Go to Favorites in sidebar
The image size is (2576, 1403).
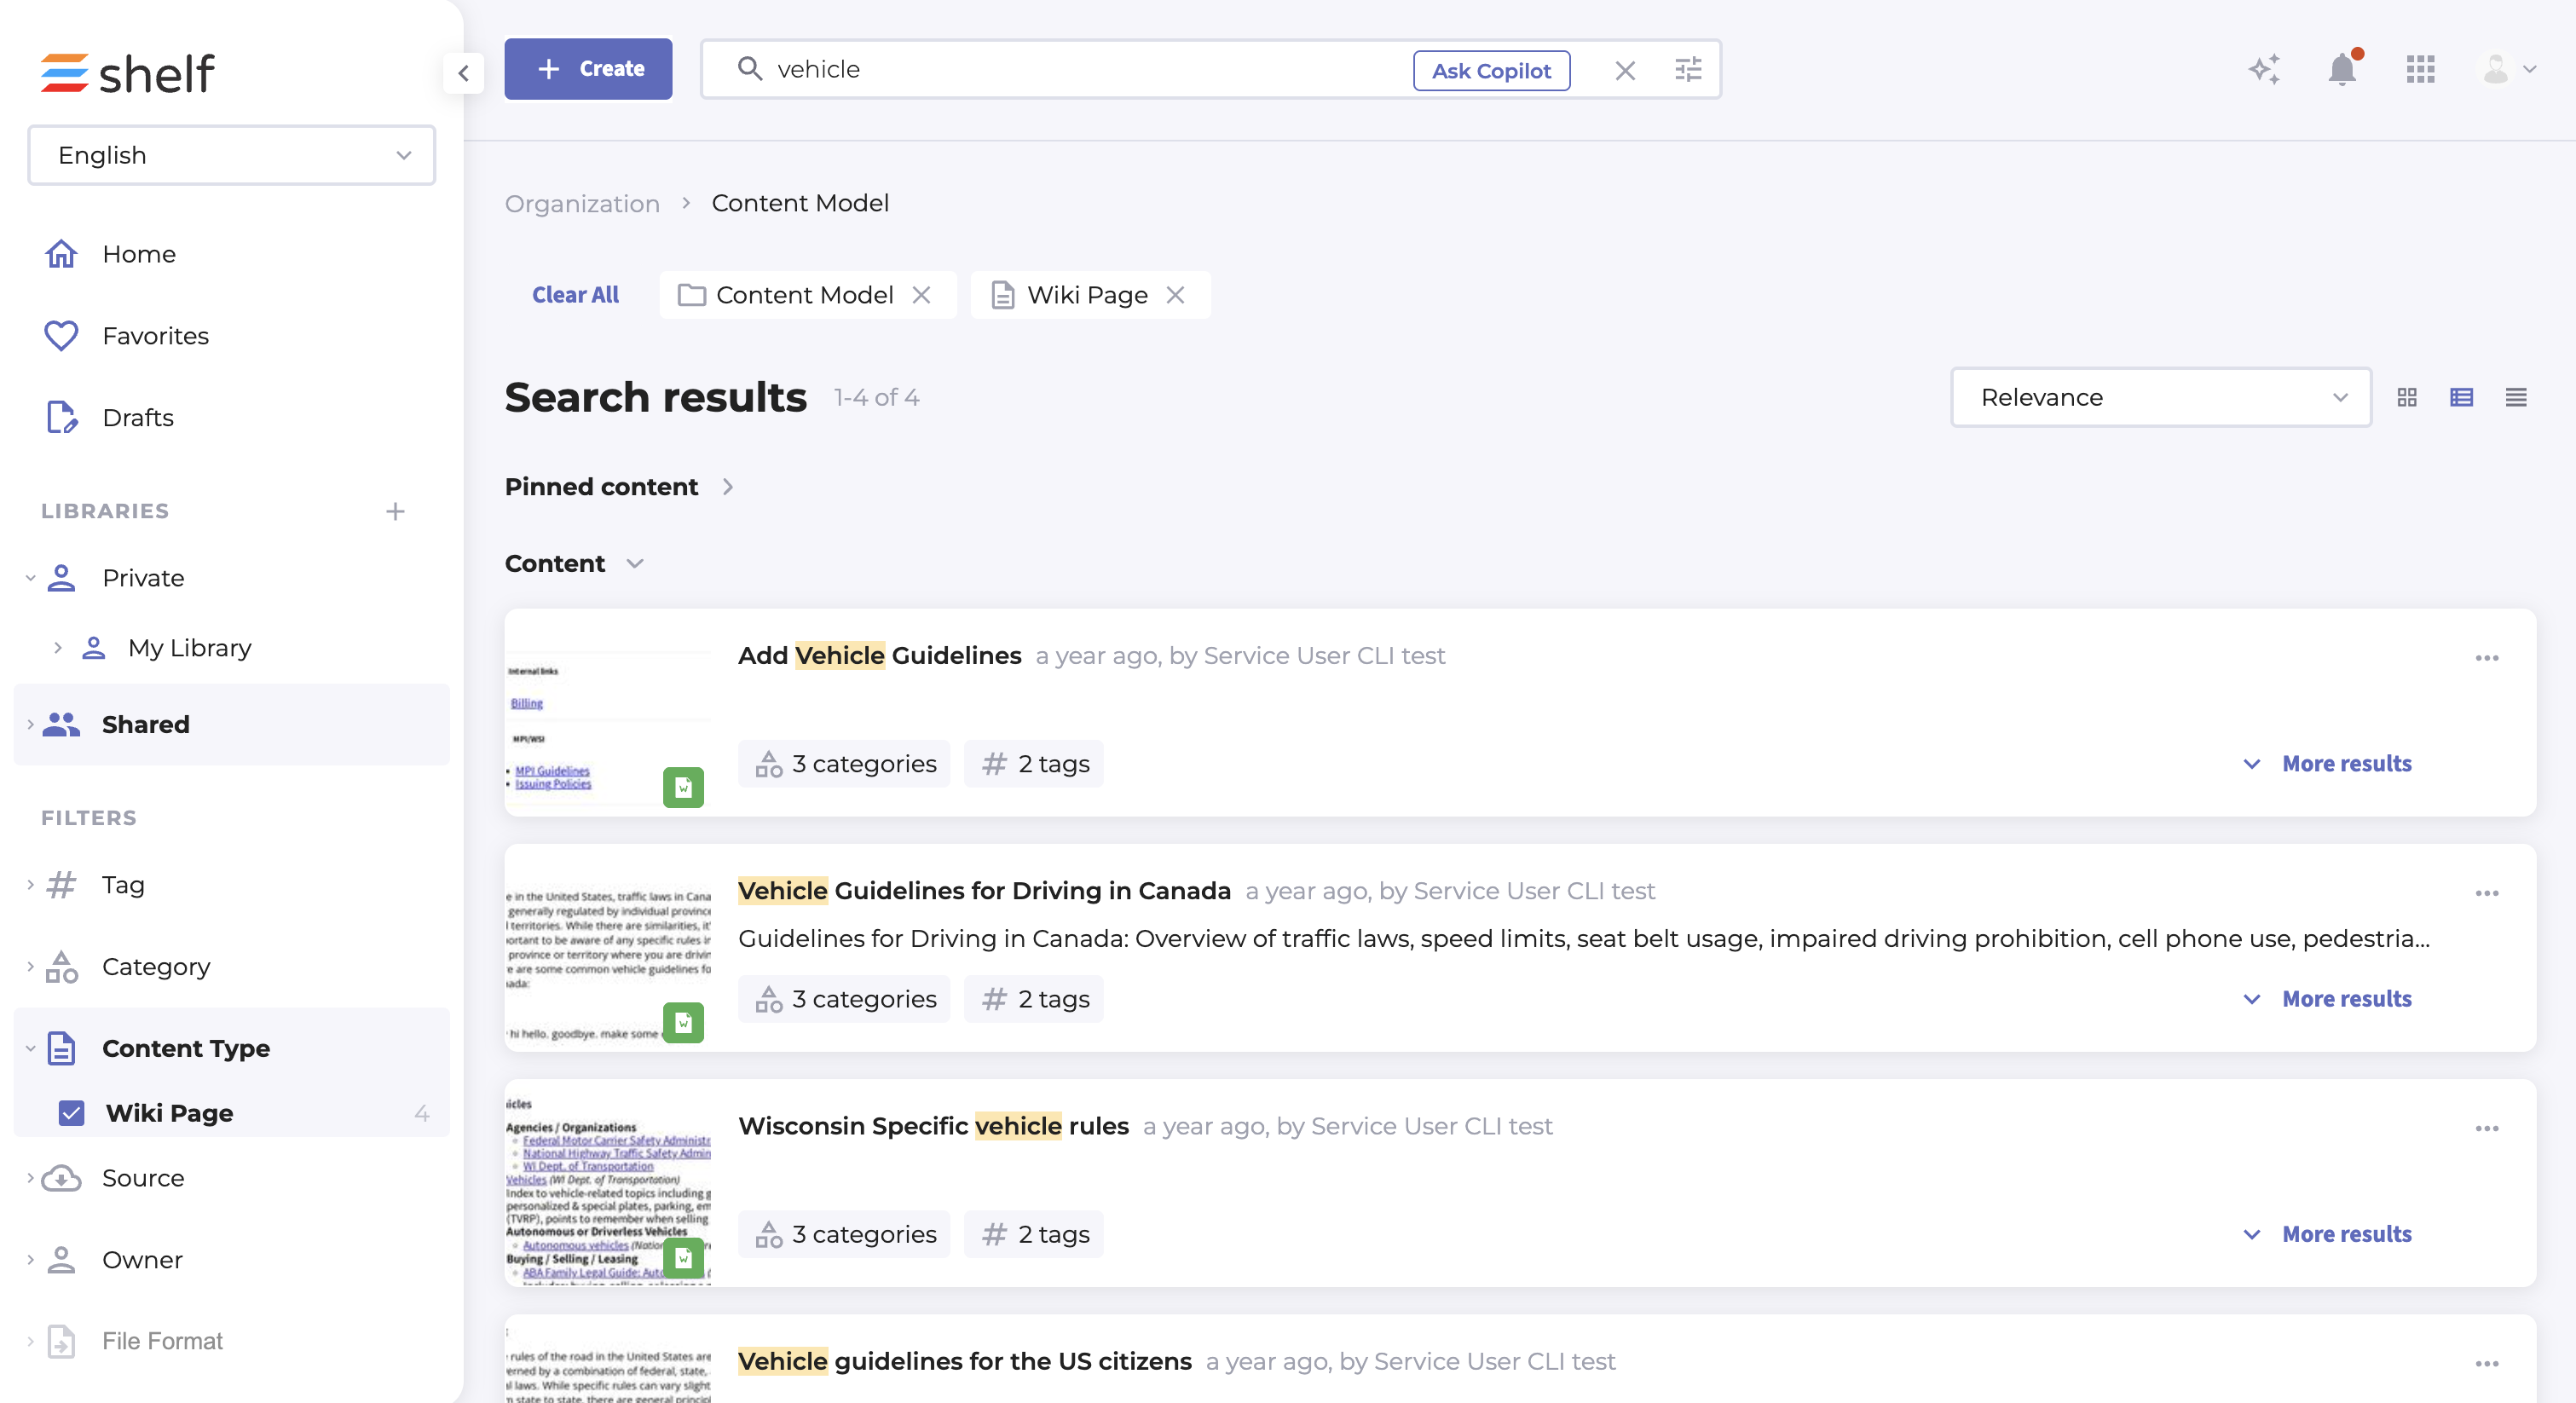click(x=155, y=336)
